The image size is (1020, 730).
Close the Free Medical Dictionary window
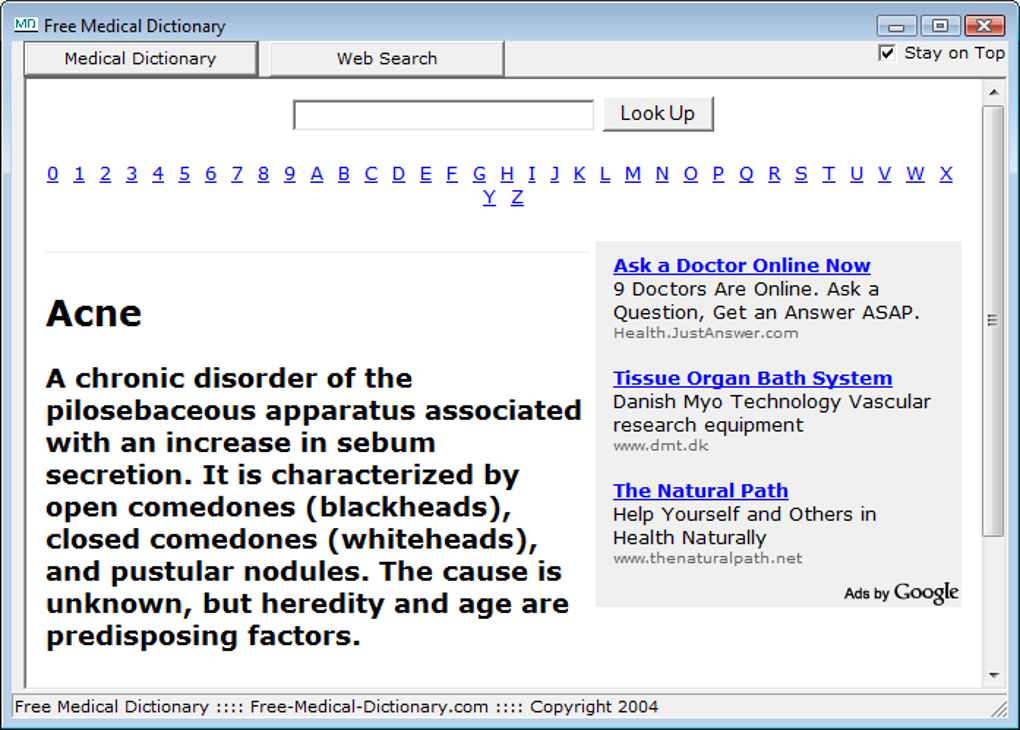(x=984, y=26)
